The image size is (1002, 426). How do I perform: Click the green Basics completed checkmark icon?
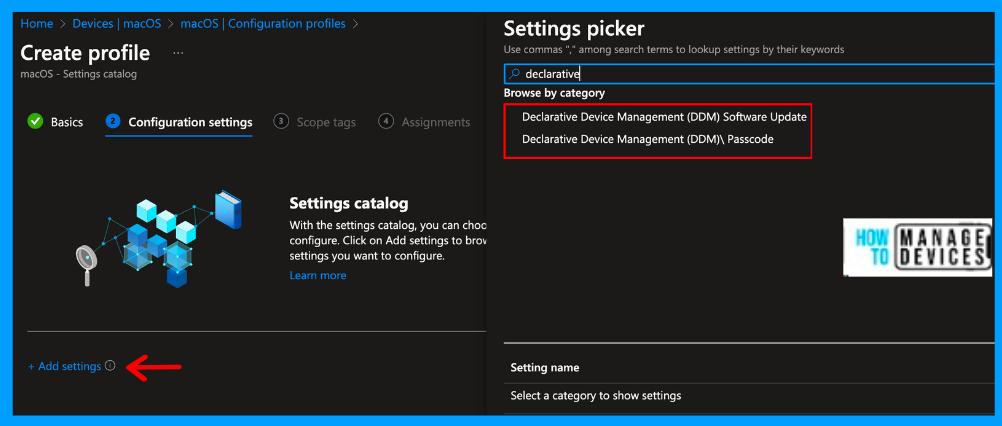[35, 121]
